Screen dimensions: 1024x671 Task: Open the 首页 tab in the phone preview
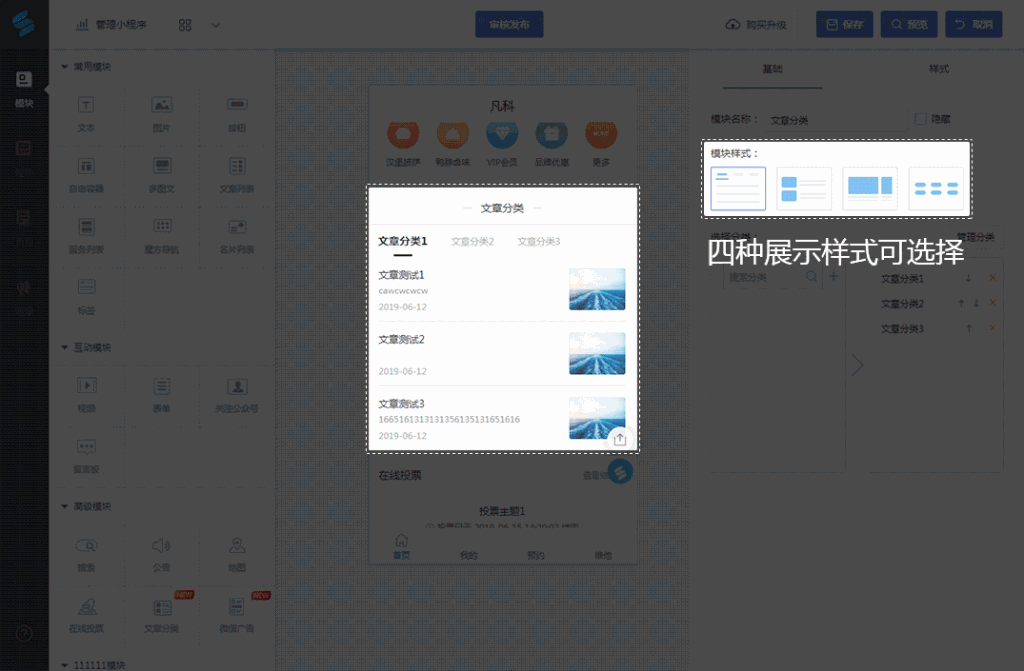pos(401,546)
